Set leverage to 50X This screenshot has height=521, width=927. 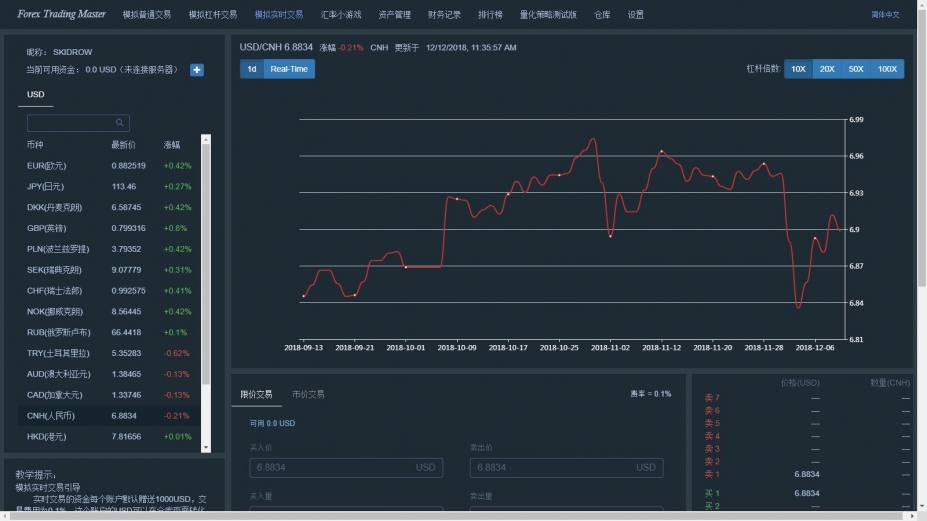coord(856,69)
